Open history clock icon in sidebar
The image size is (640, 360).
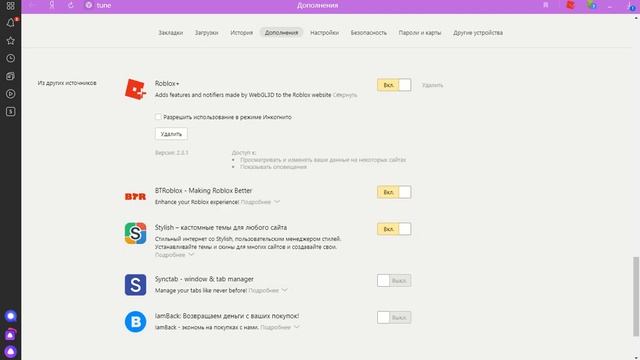[x=11, y=58]
